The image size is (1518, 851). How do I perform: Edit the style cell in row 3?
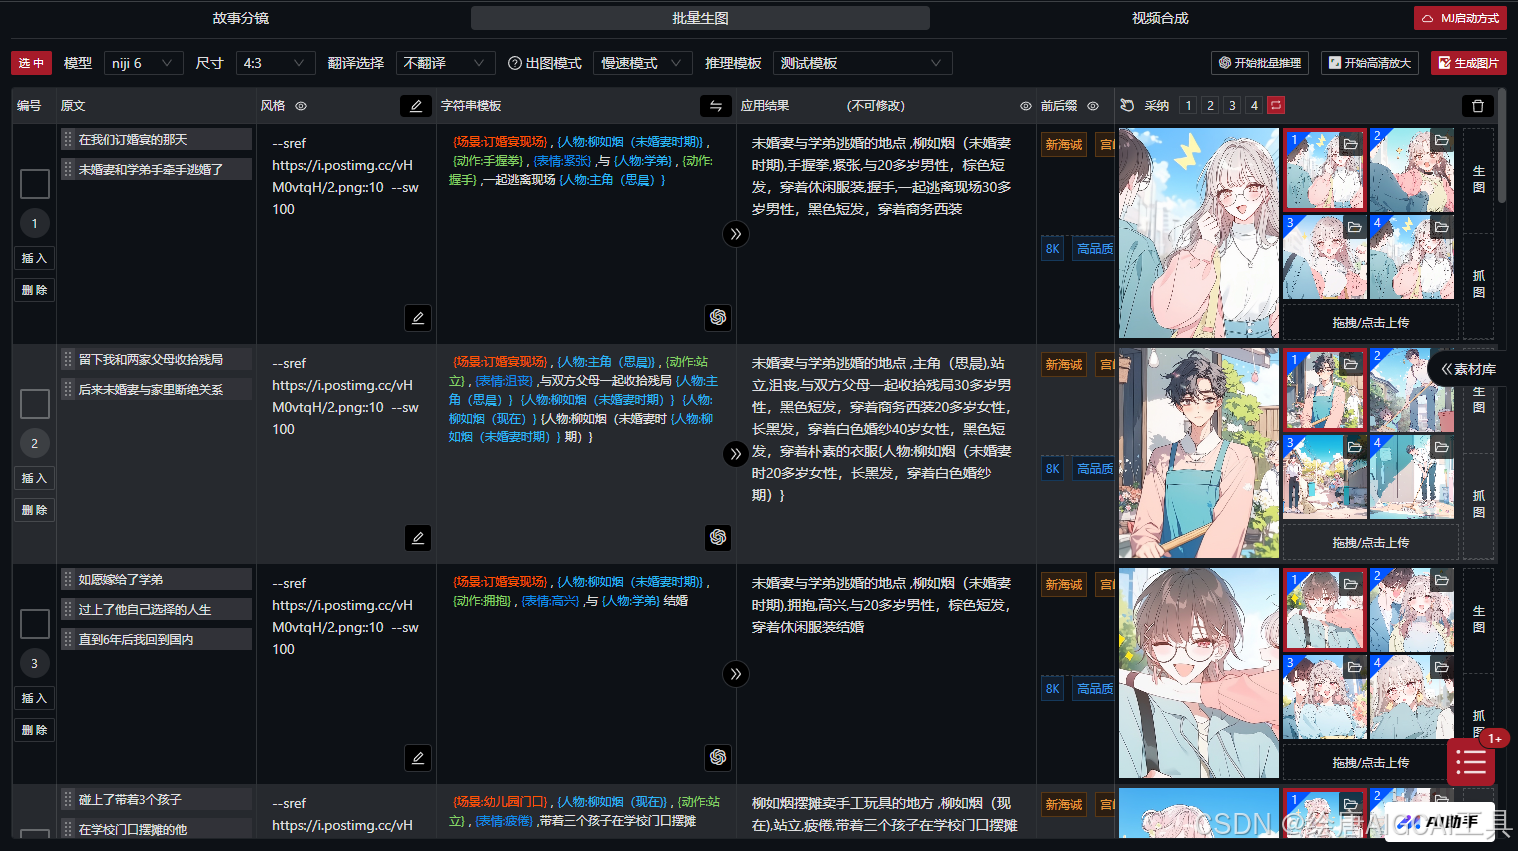coord(418,758)
